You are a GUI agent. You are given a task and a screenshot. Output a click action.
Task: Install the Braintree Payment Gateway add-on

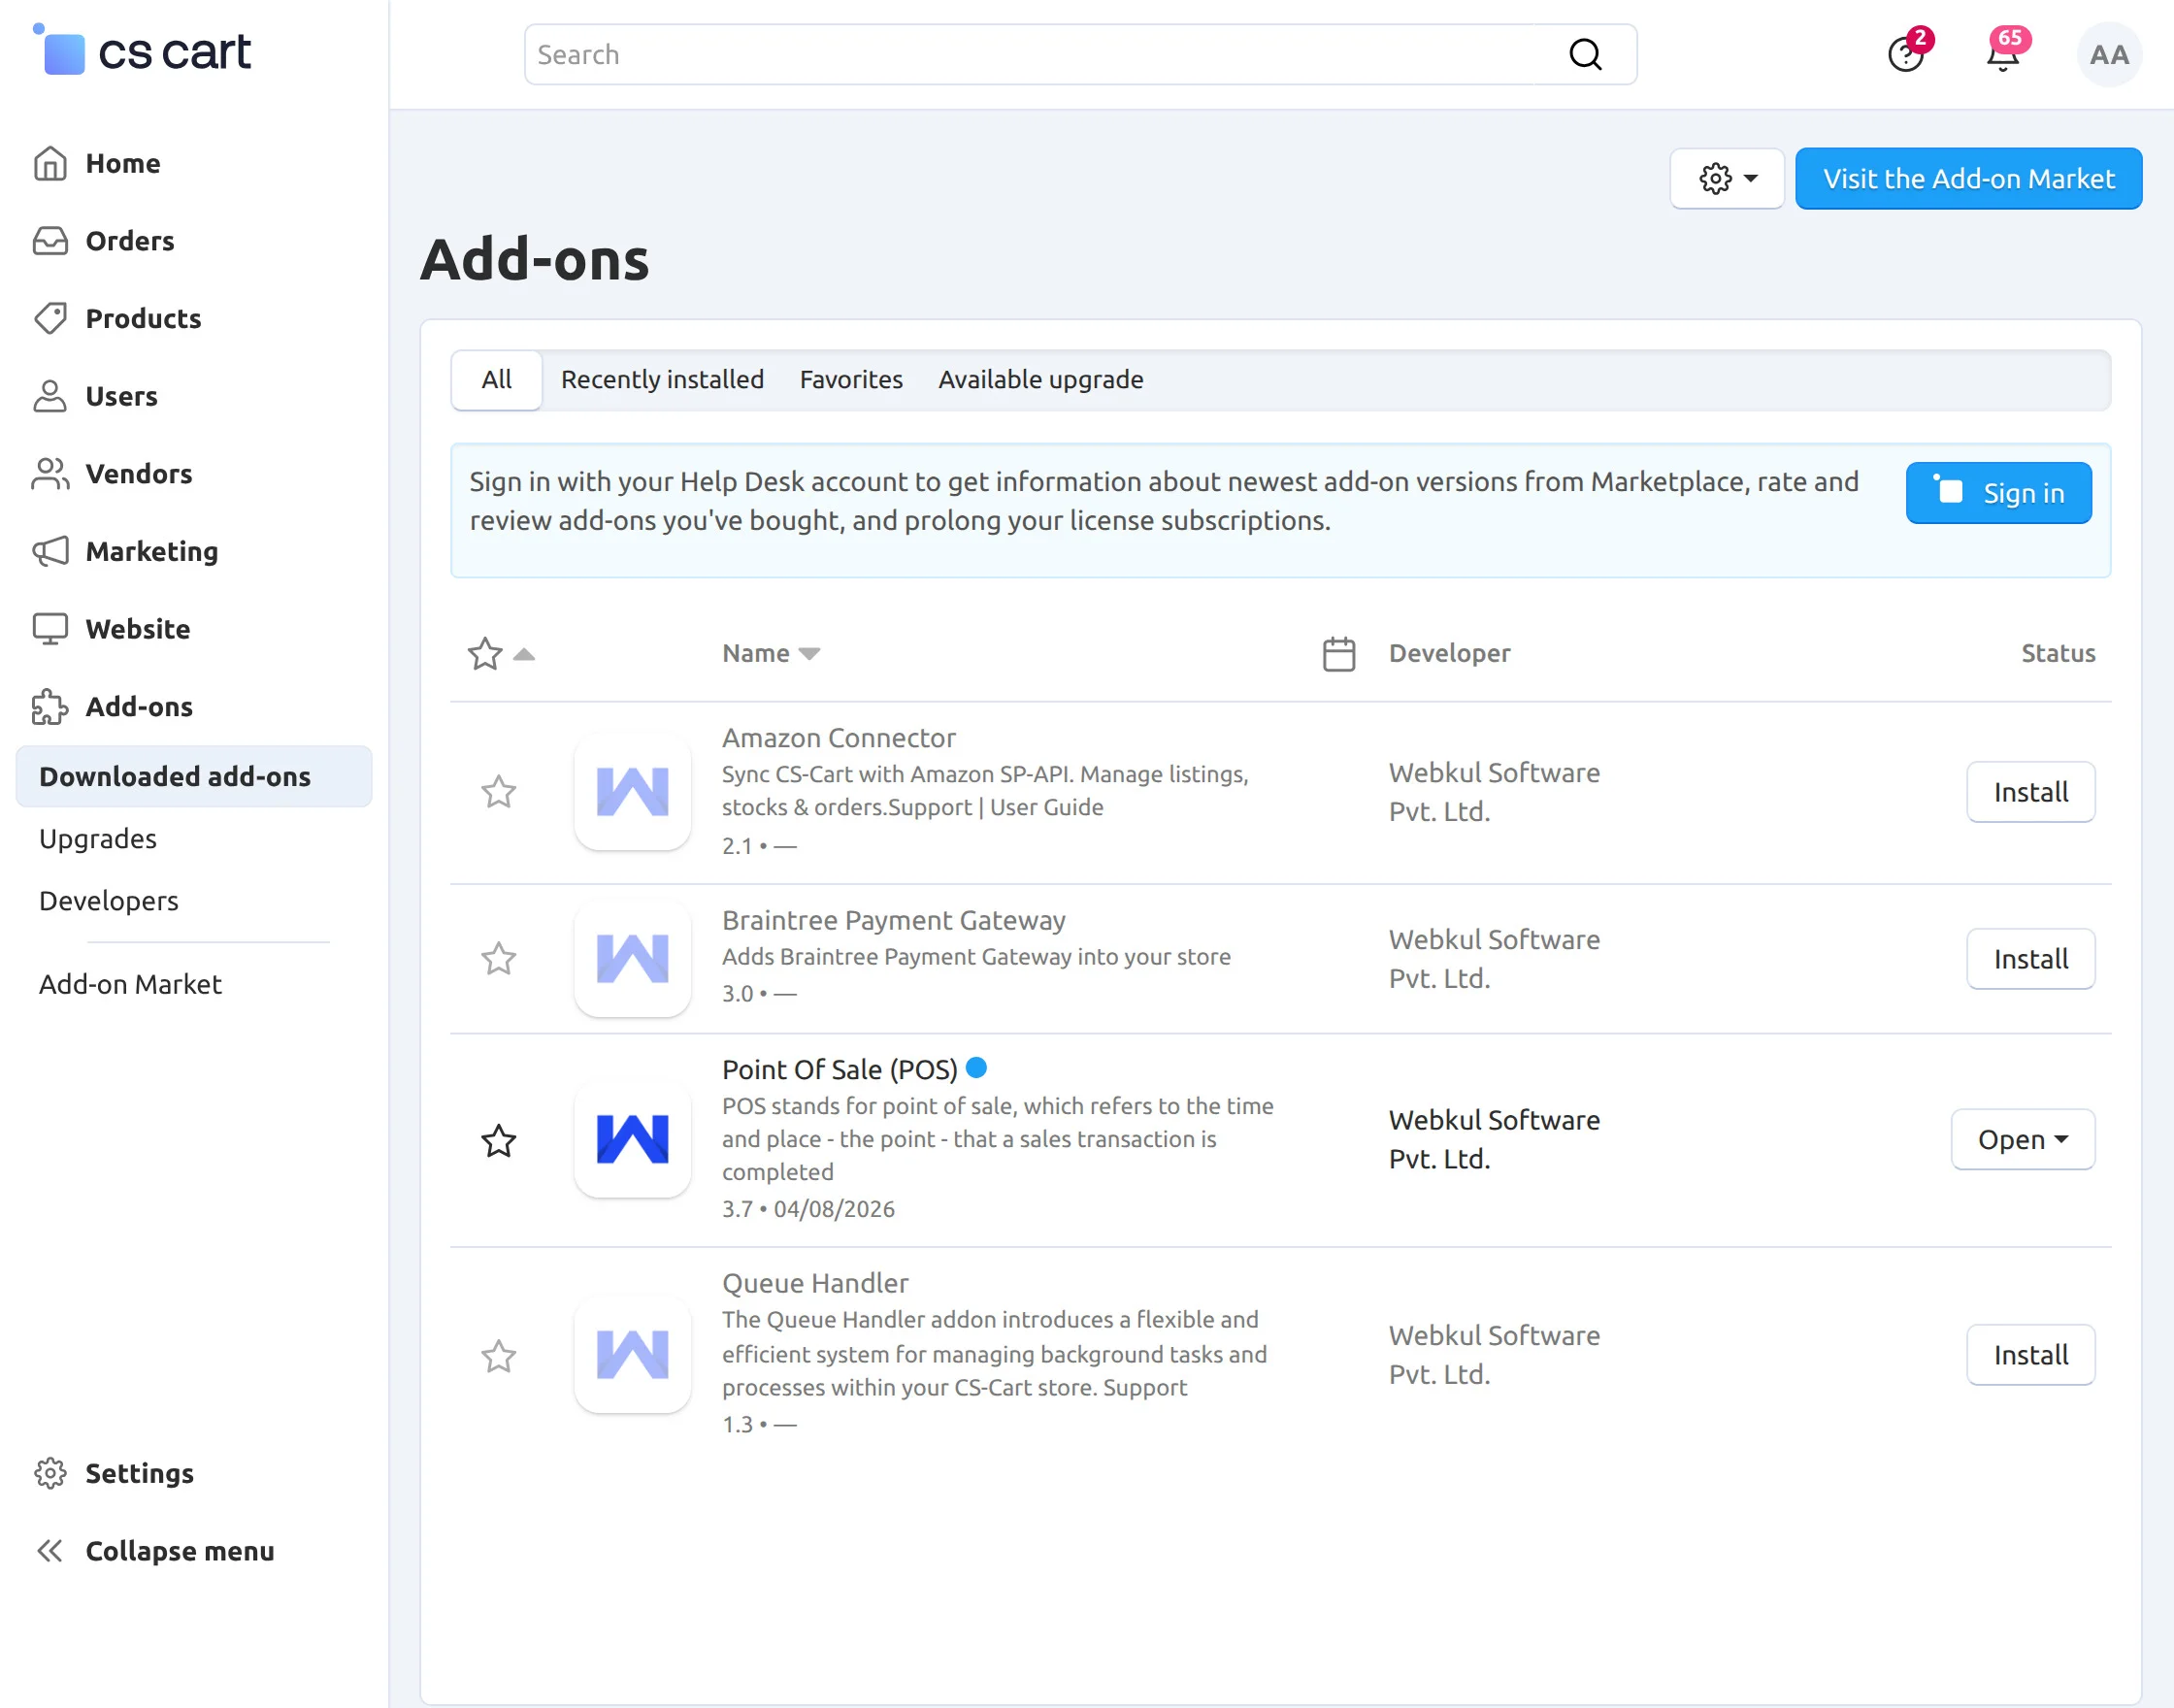[2029, 959]
